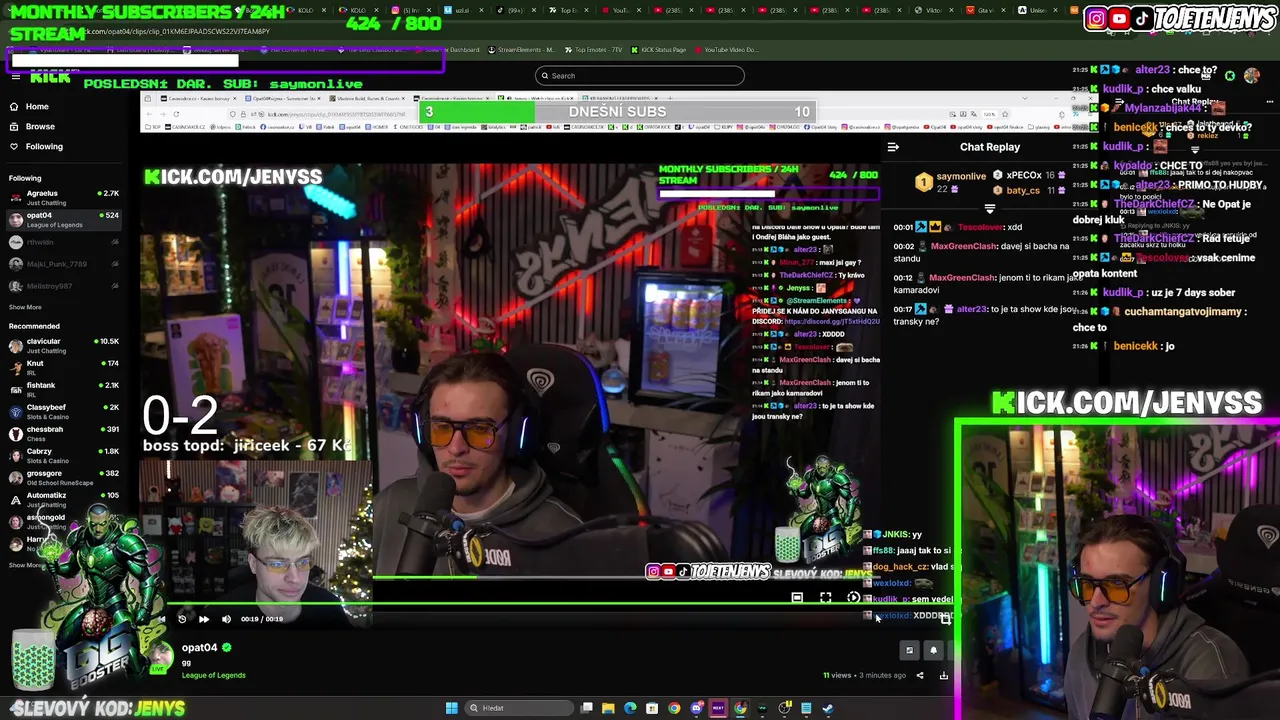Open Steam from taskbar
Image resolution: width=1280 pixels, height=720 pixels.
tap(827, 708)
